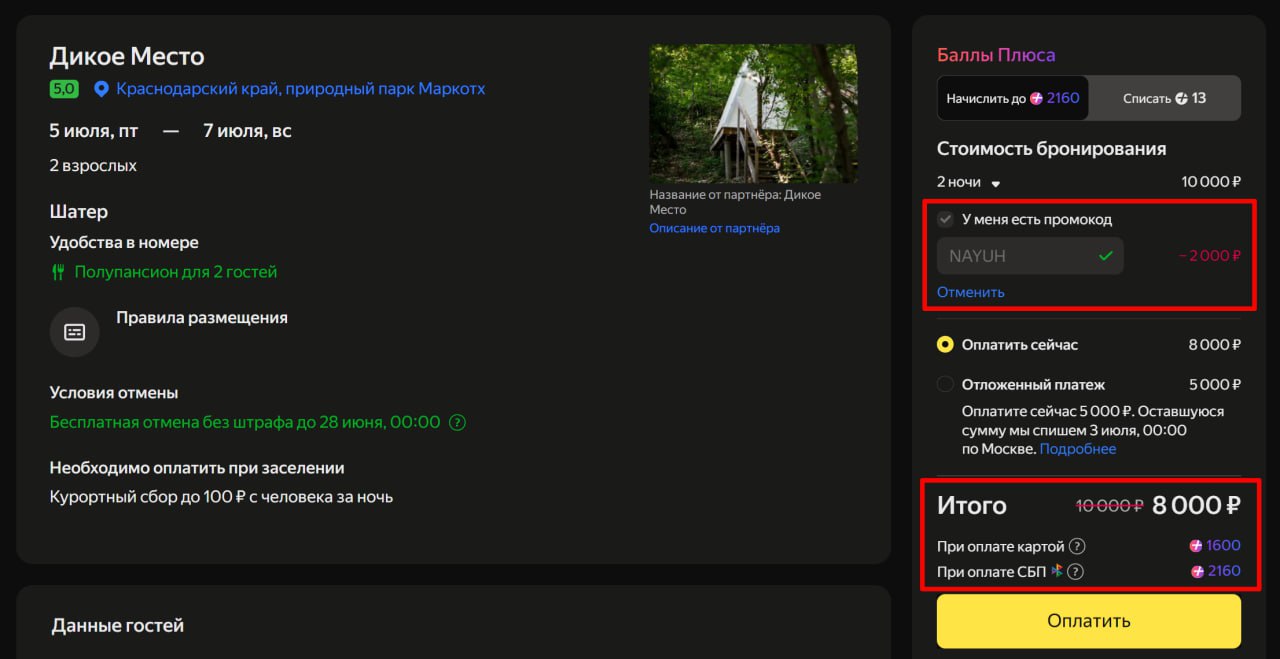The width and height of the screenshot is (1280, 659).
Task: Click help icon beside card payment
Action: point(1077,546)
